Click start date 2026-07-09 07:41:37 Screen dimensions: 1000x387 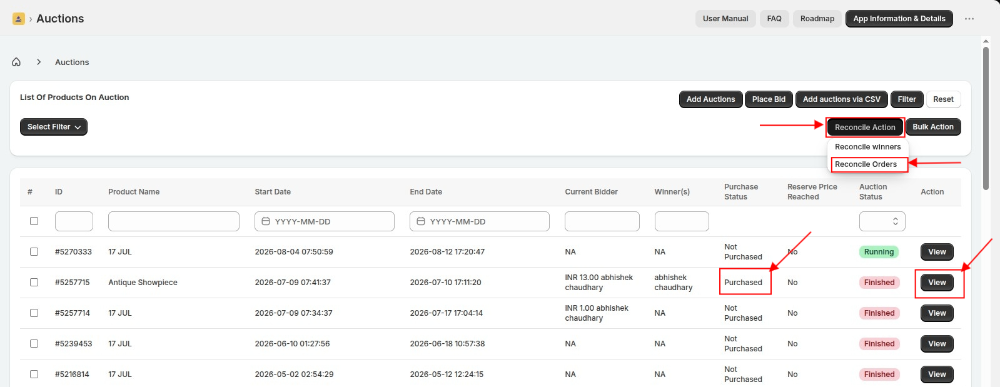tap(293, 282)
